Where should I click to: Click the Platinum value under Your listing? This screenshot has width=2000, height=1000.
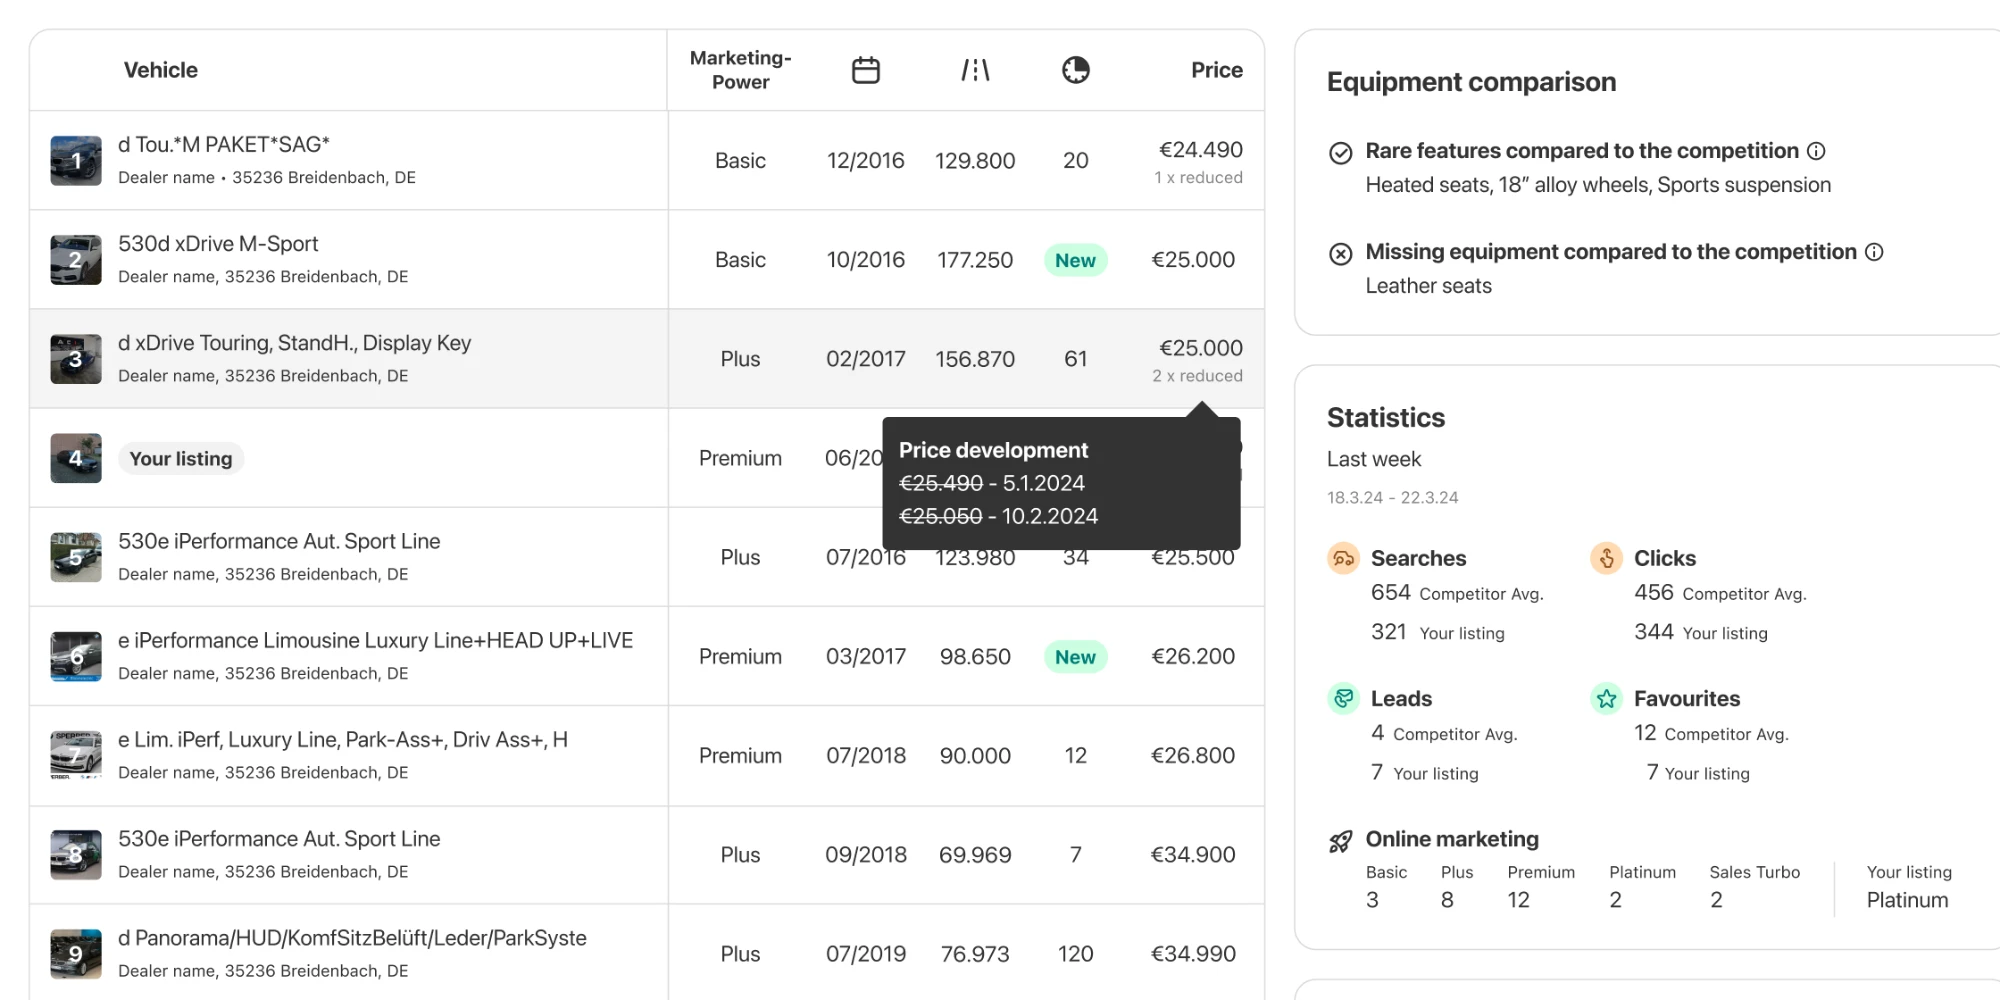point(1907,900)
